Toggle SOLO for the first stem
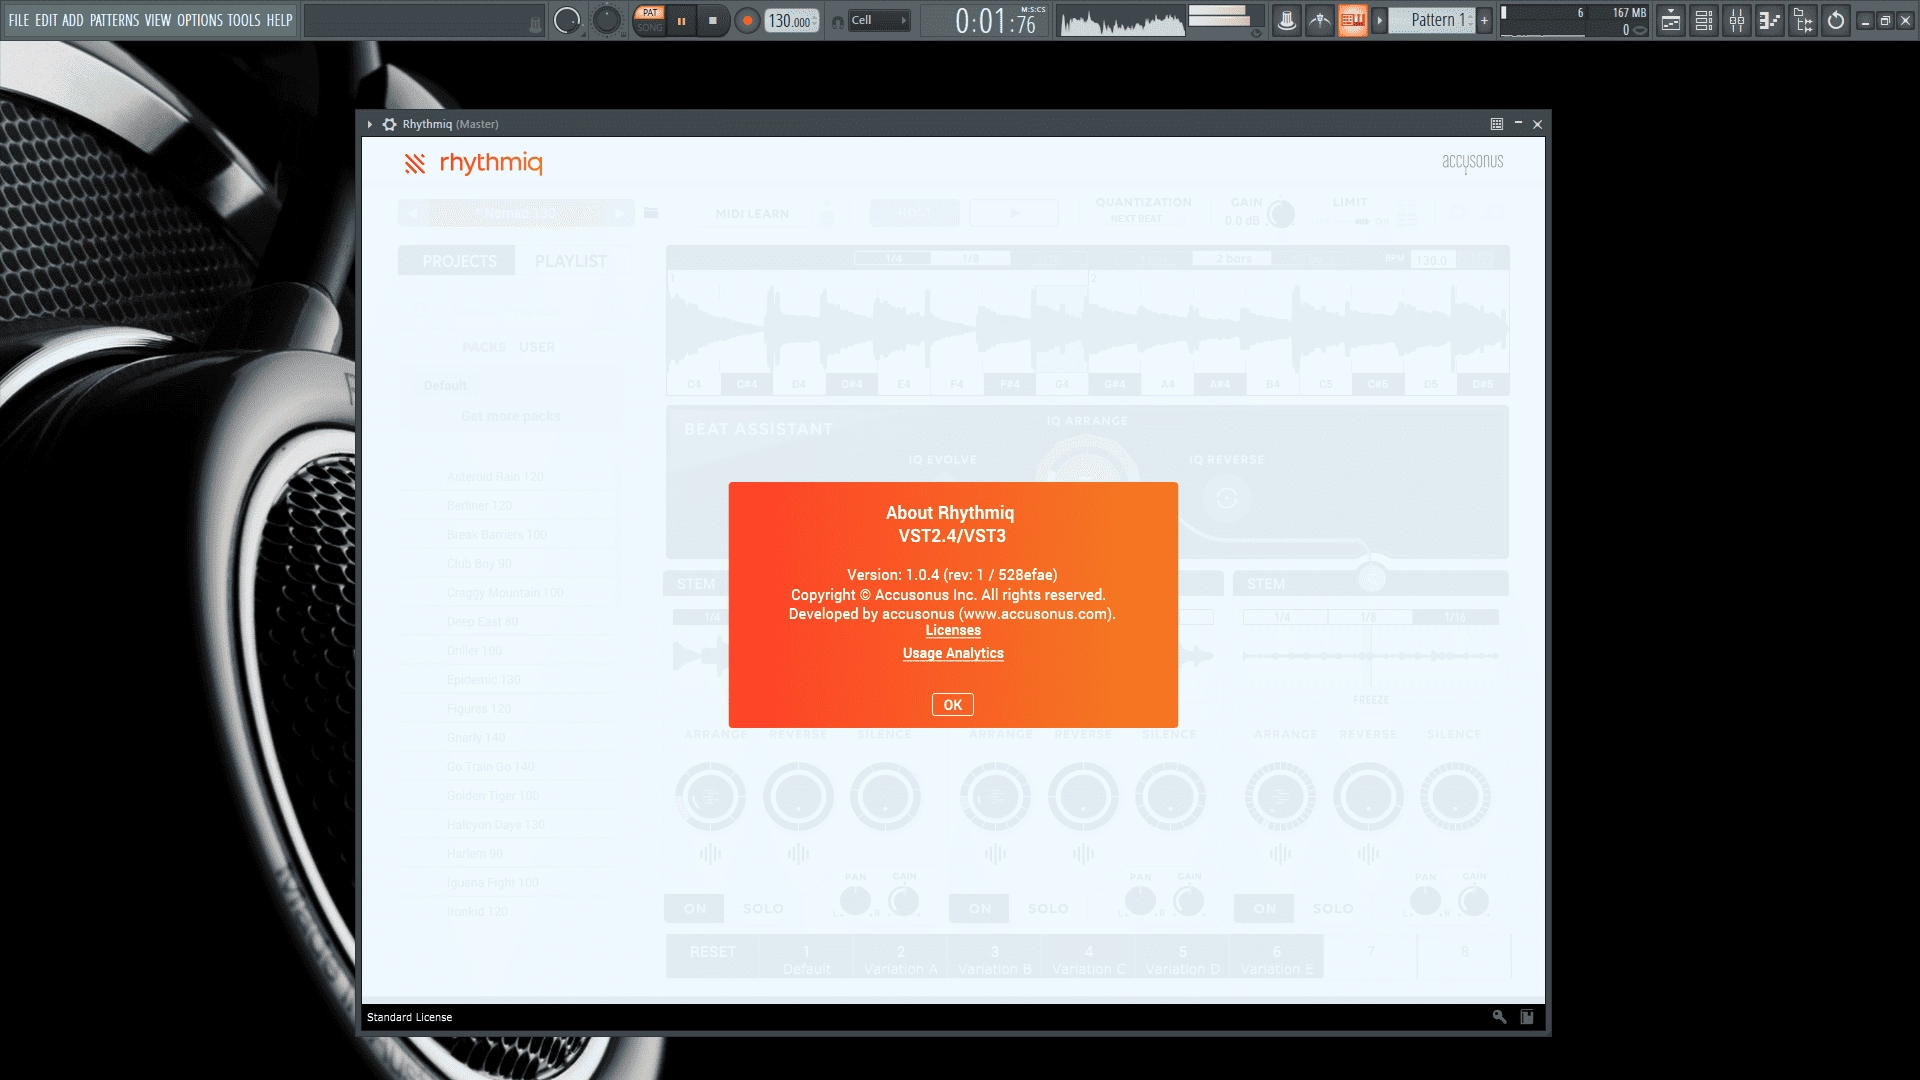Viewport: 1920px width, 1080px height. point(763,909)
